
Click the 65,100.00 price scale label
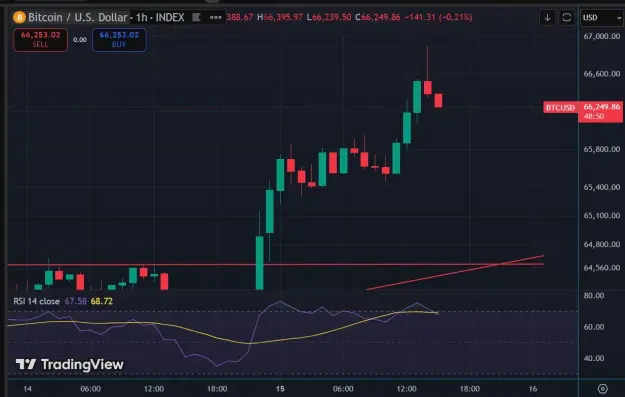coord(602,216)
